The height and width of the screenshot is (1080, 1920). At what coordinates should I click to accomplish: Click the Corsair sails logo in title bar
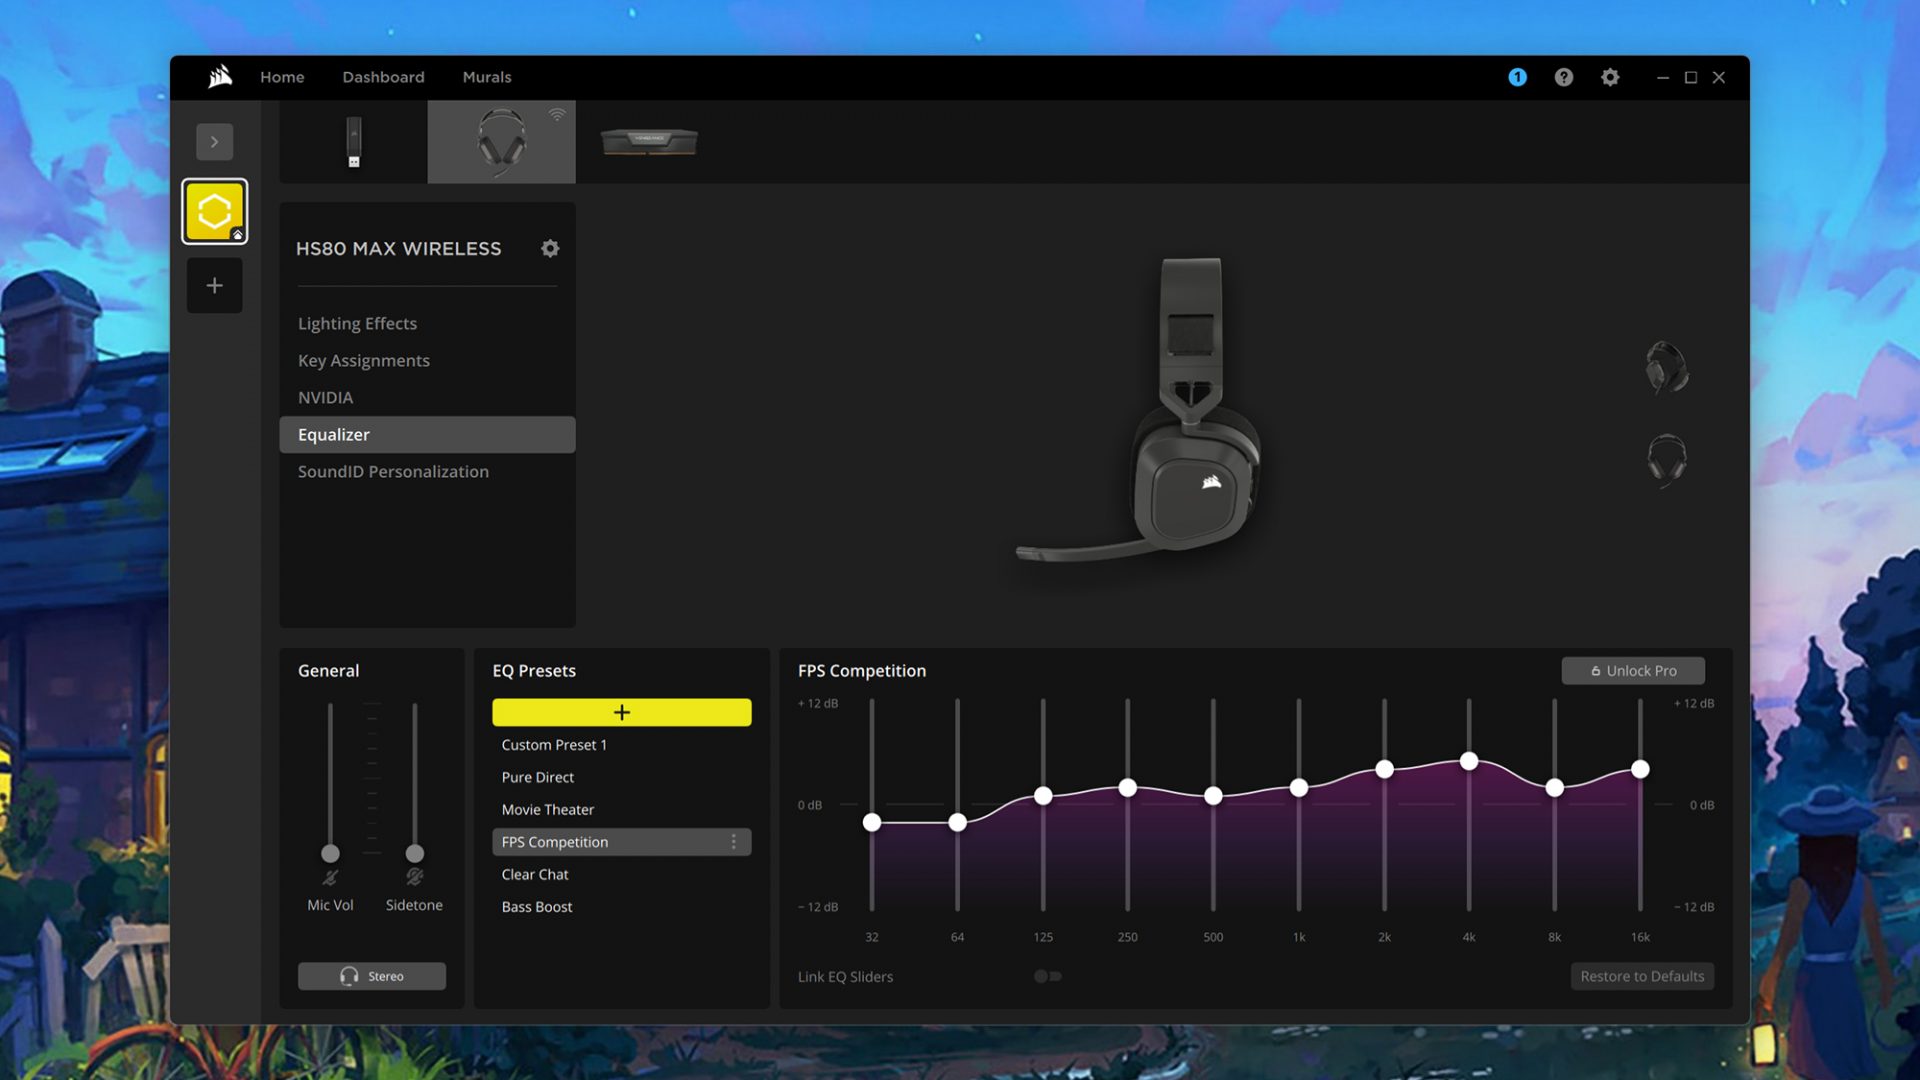click(x=219, y=76)
